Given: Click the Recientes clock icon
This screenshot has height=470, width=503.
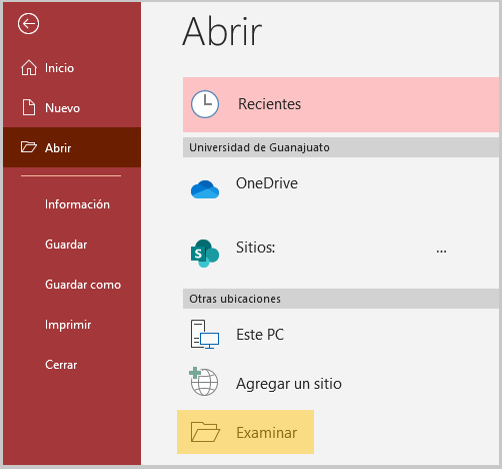Looking at the screenshot, I should tap(205, 104).
